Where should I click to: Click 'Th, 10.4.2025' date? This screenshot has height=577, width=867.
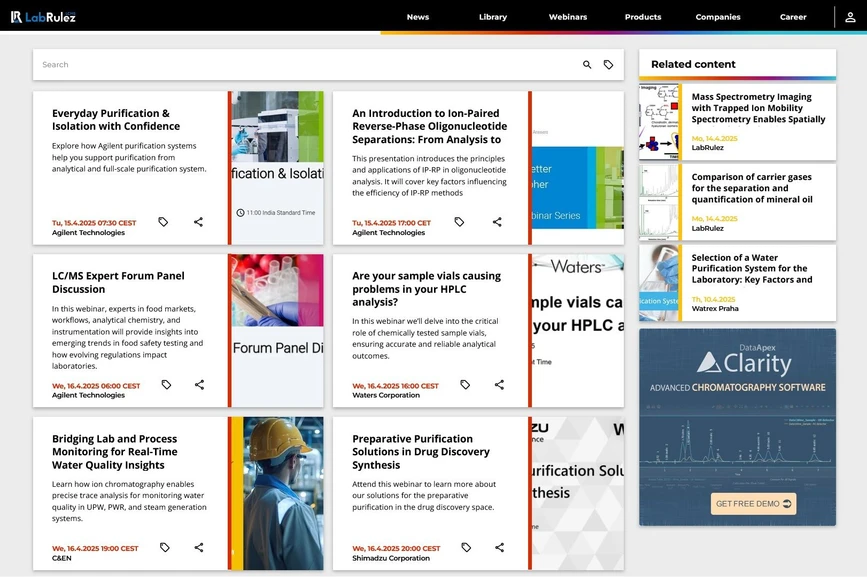click(x=713, y=299)
